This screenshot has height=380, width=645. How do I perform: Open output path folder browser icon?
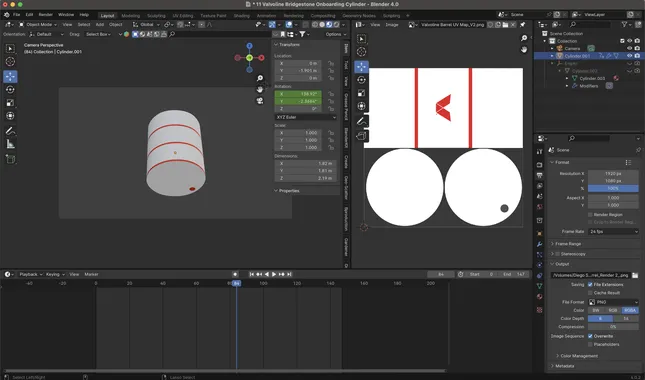(635, 275)
